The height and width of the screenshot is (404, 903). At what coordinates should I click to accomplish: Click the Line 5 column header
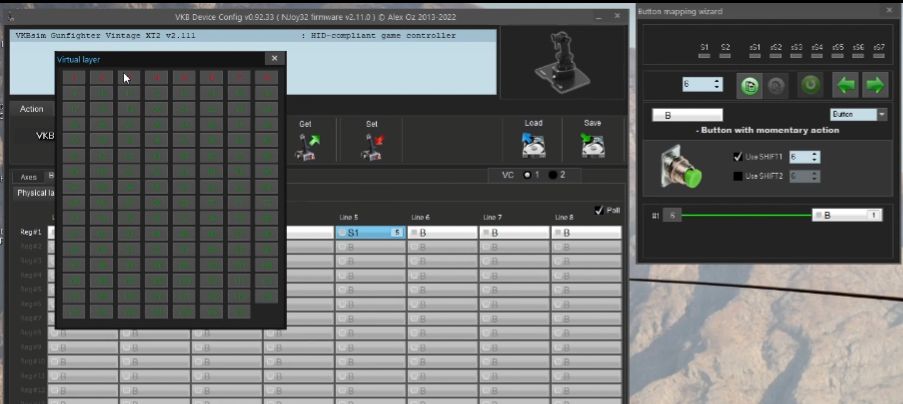tap(348, 217)
